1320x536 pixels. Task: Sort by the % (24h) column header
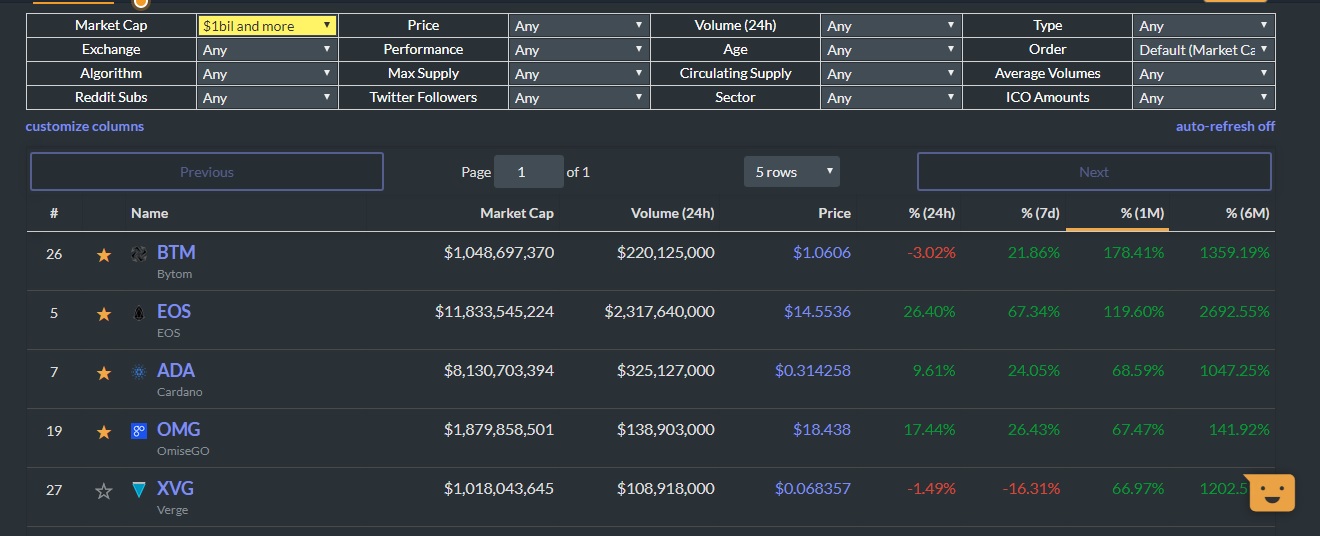pyautogui.click(x=931, y=213)
